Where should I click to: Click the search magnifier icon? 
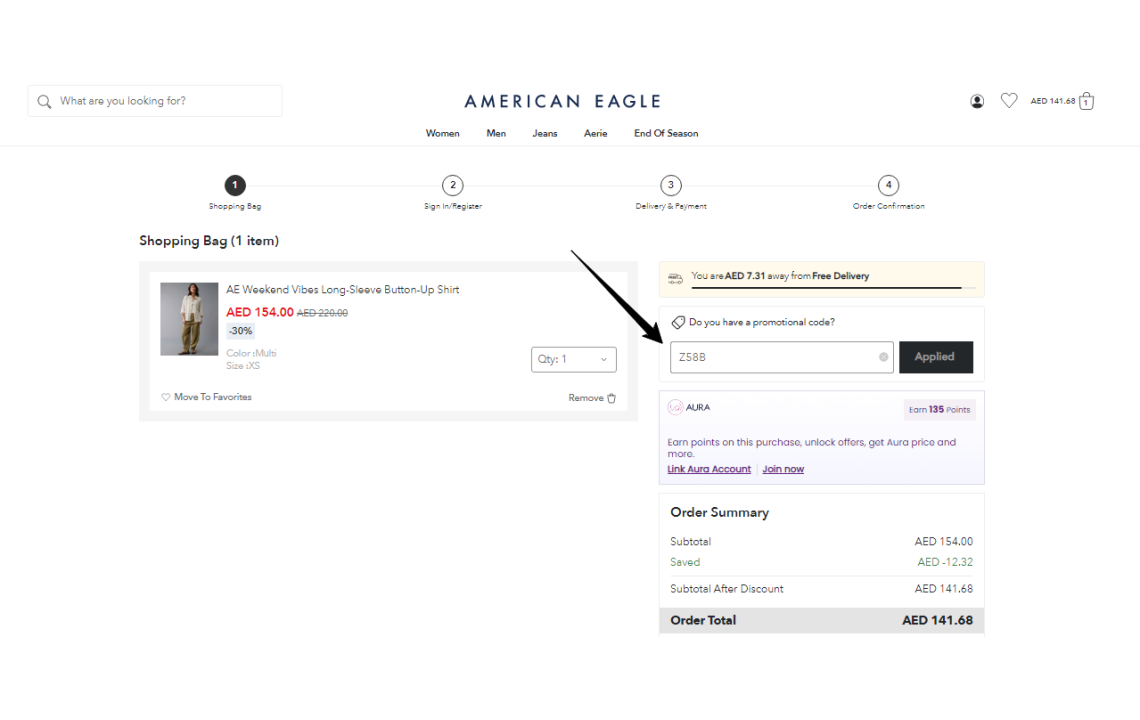[x=44, y=101]
